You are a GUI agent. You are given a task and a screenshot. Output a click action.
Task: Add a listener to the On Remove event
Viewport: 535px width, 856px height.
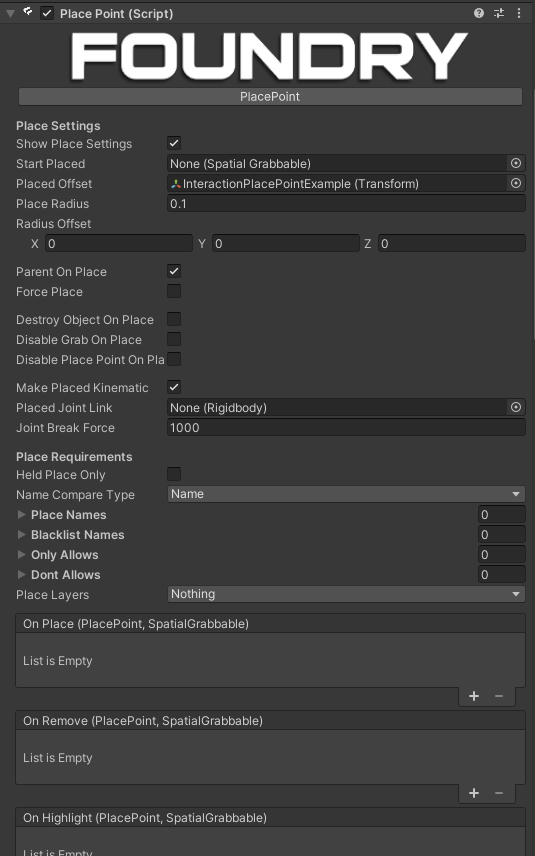click(474, 793)
